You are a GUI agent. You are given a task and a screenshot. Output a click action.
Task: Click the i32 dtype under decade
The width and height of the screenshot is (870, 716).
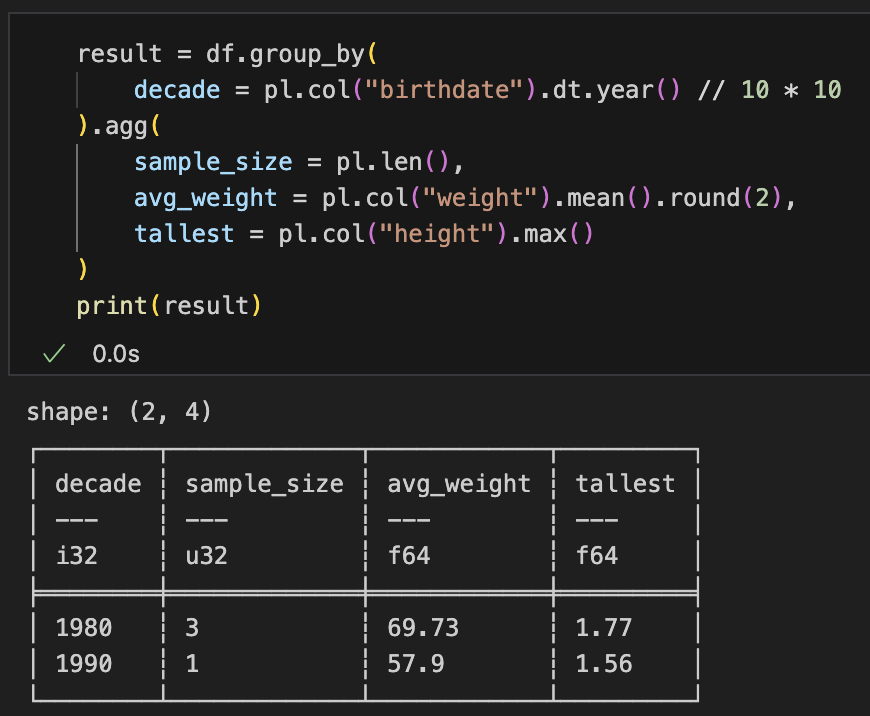click(x=76, y=556)
